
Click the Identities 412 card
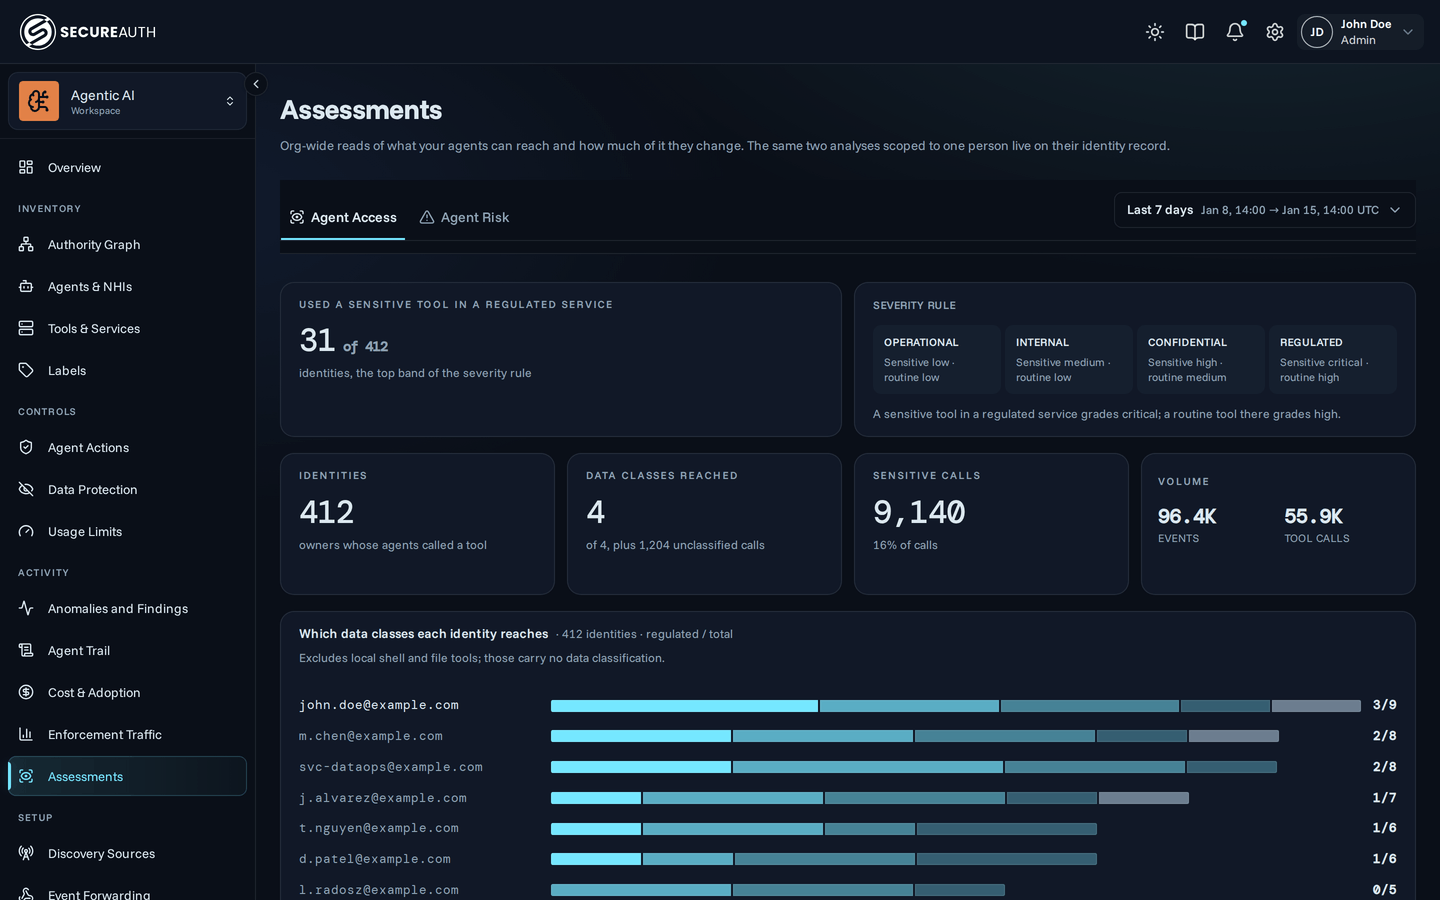click(417, 524)
